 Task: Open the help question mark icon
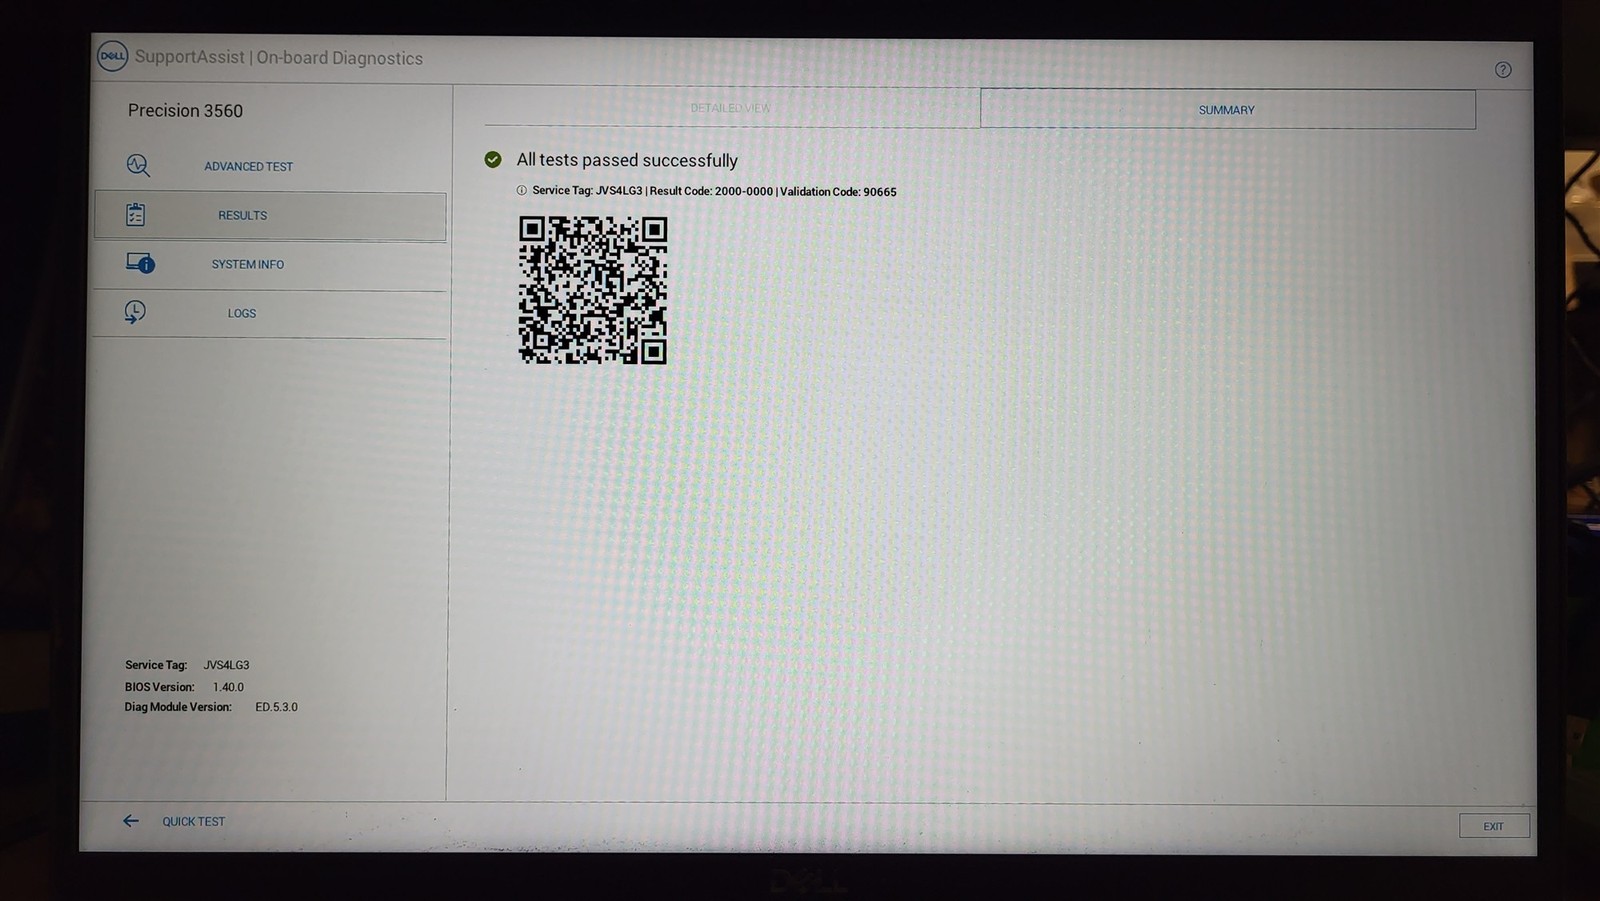point(1503,69)
